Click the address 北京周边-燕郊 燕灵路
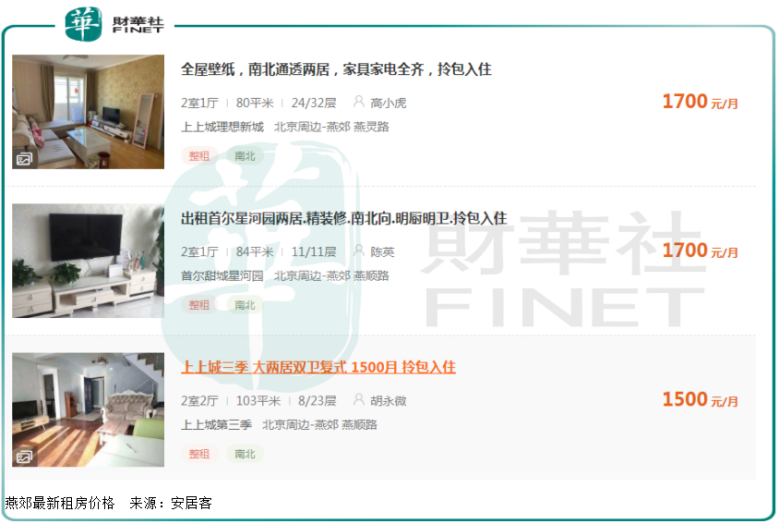The image size is (778, 530). pos(331,127)
